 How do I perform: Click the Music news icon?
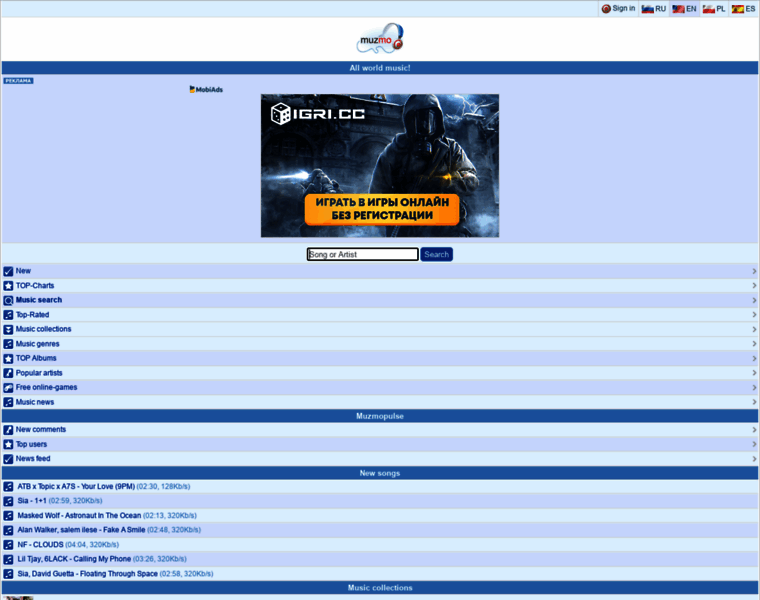click(8, 402)
